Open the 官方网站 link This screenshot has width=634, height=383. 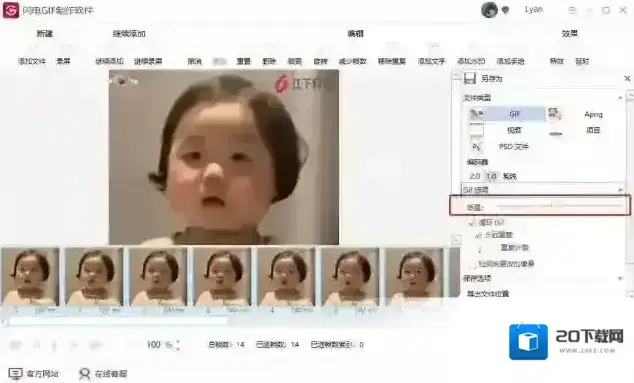(x=34, y=373)
